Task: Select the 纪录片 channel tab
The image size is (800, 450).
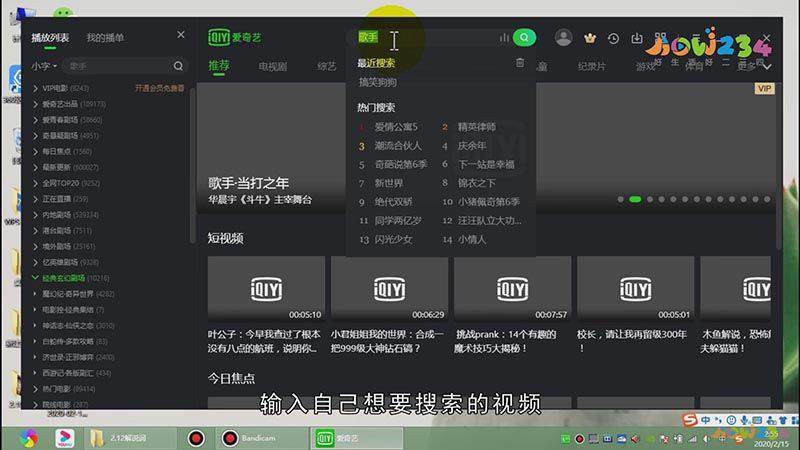Action: point(592,66)
